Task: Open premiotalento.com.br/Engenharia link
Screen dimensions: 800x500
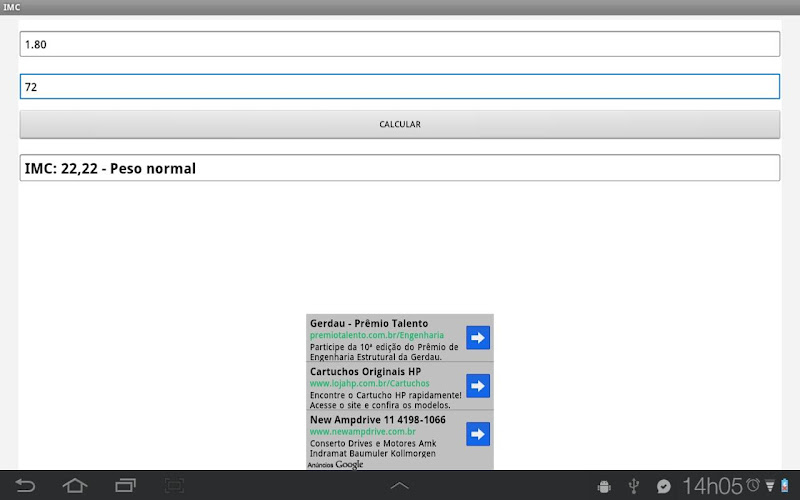Action: pos(377,335)
